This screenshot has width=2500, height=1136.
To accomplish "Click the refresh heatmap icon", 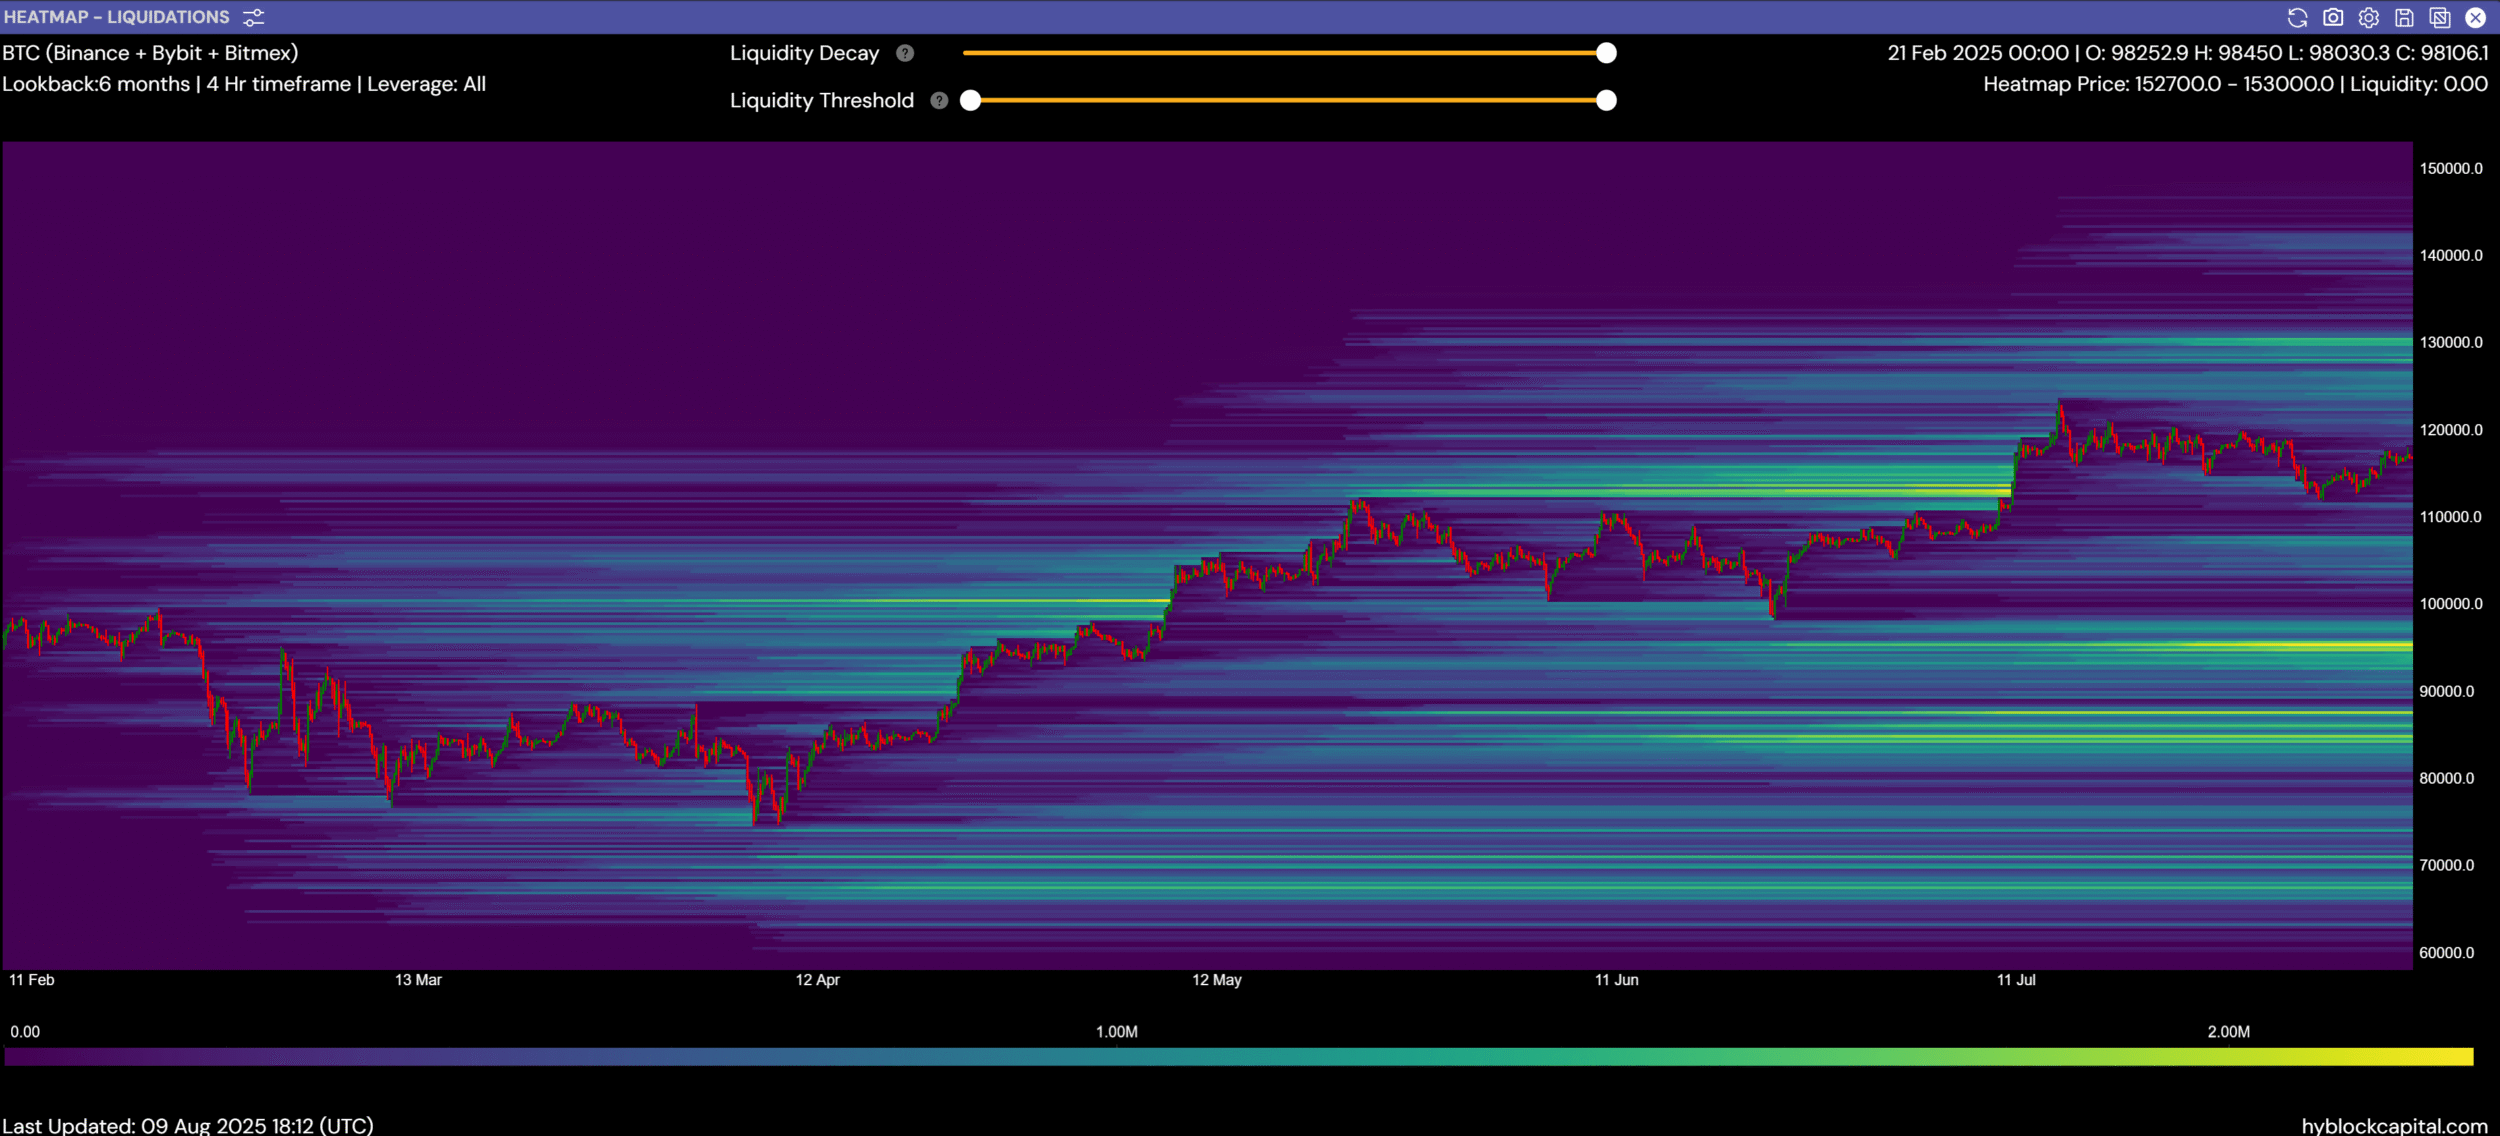I will pyautogui.click(x=2297, y=18).
